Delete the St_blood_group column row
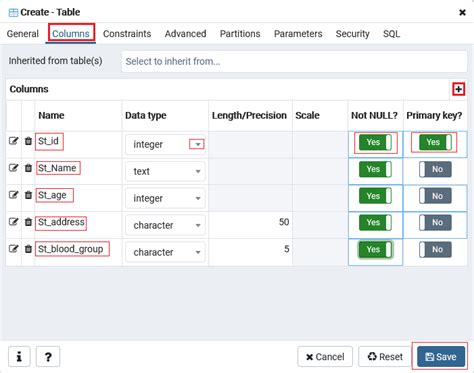The height and width of the screenshot is (373, 474). tap(28, 249)
